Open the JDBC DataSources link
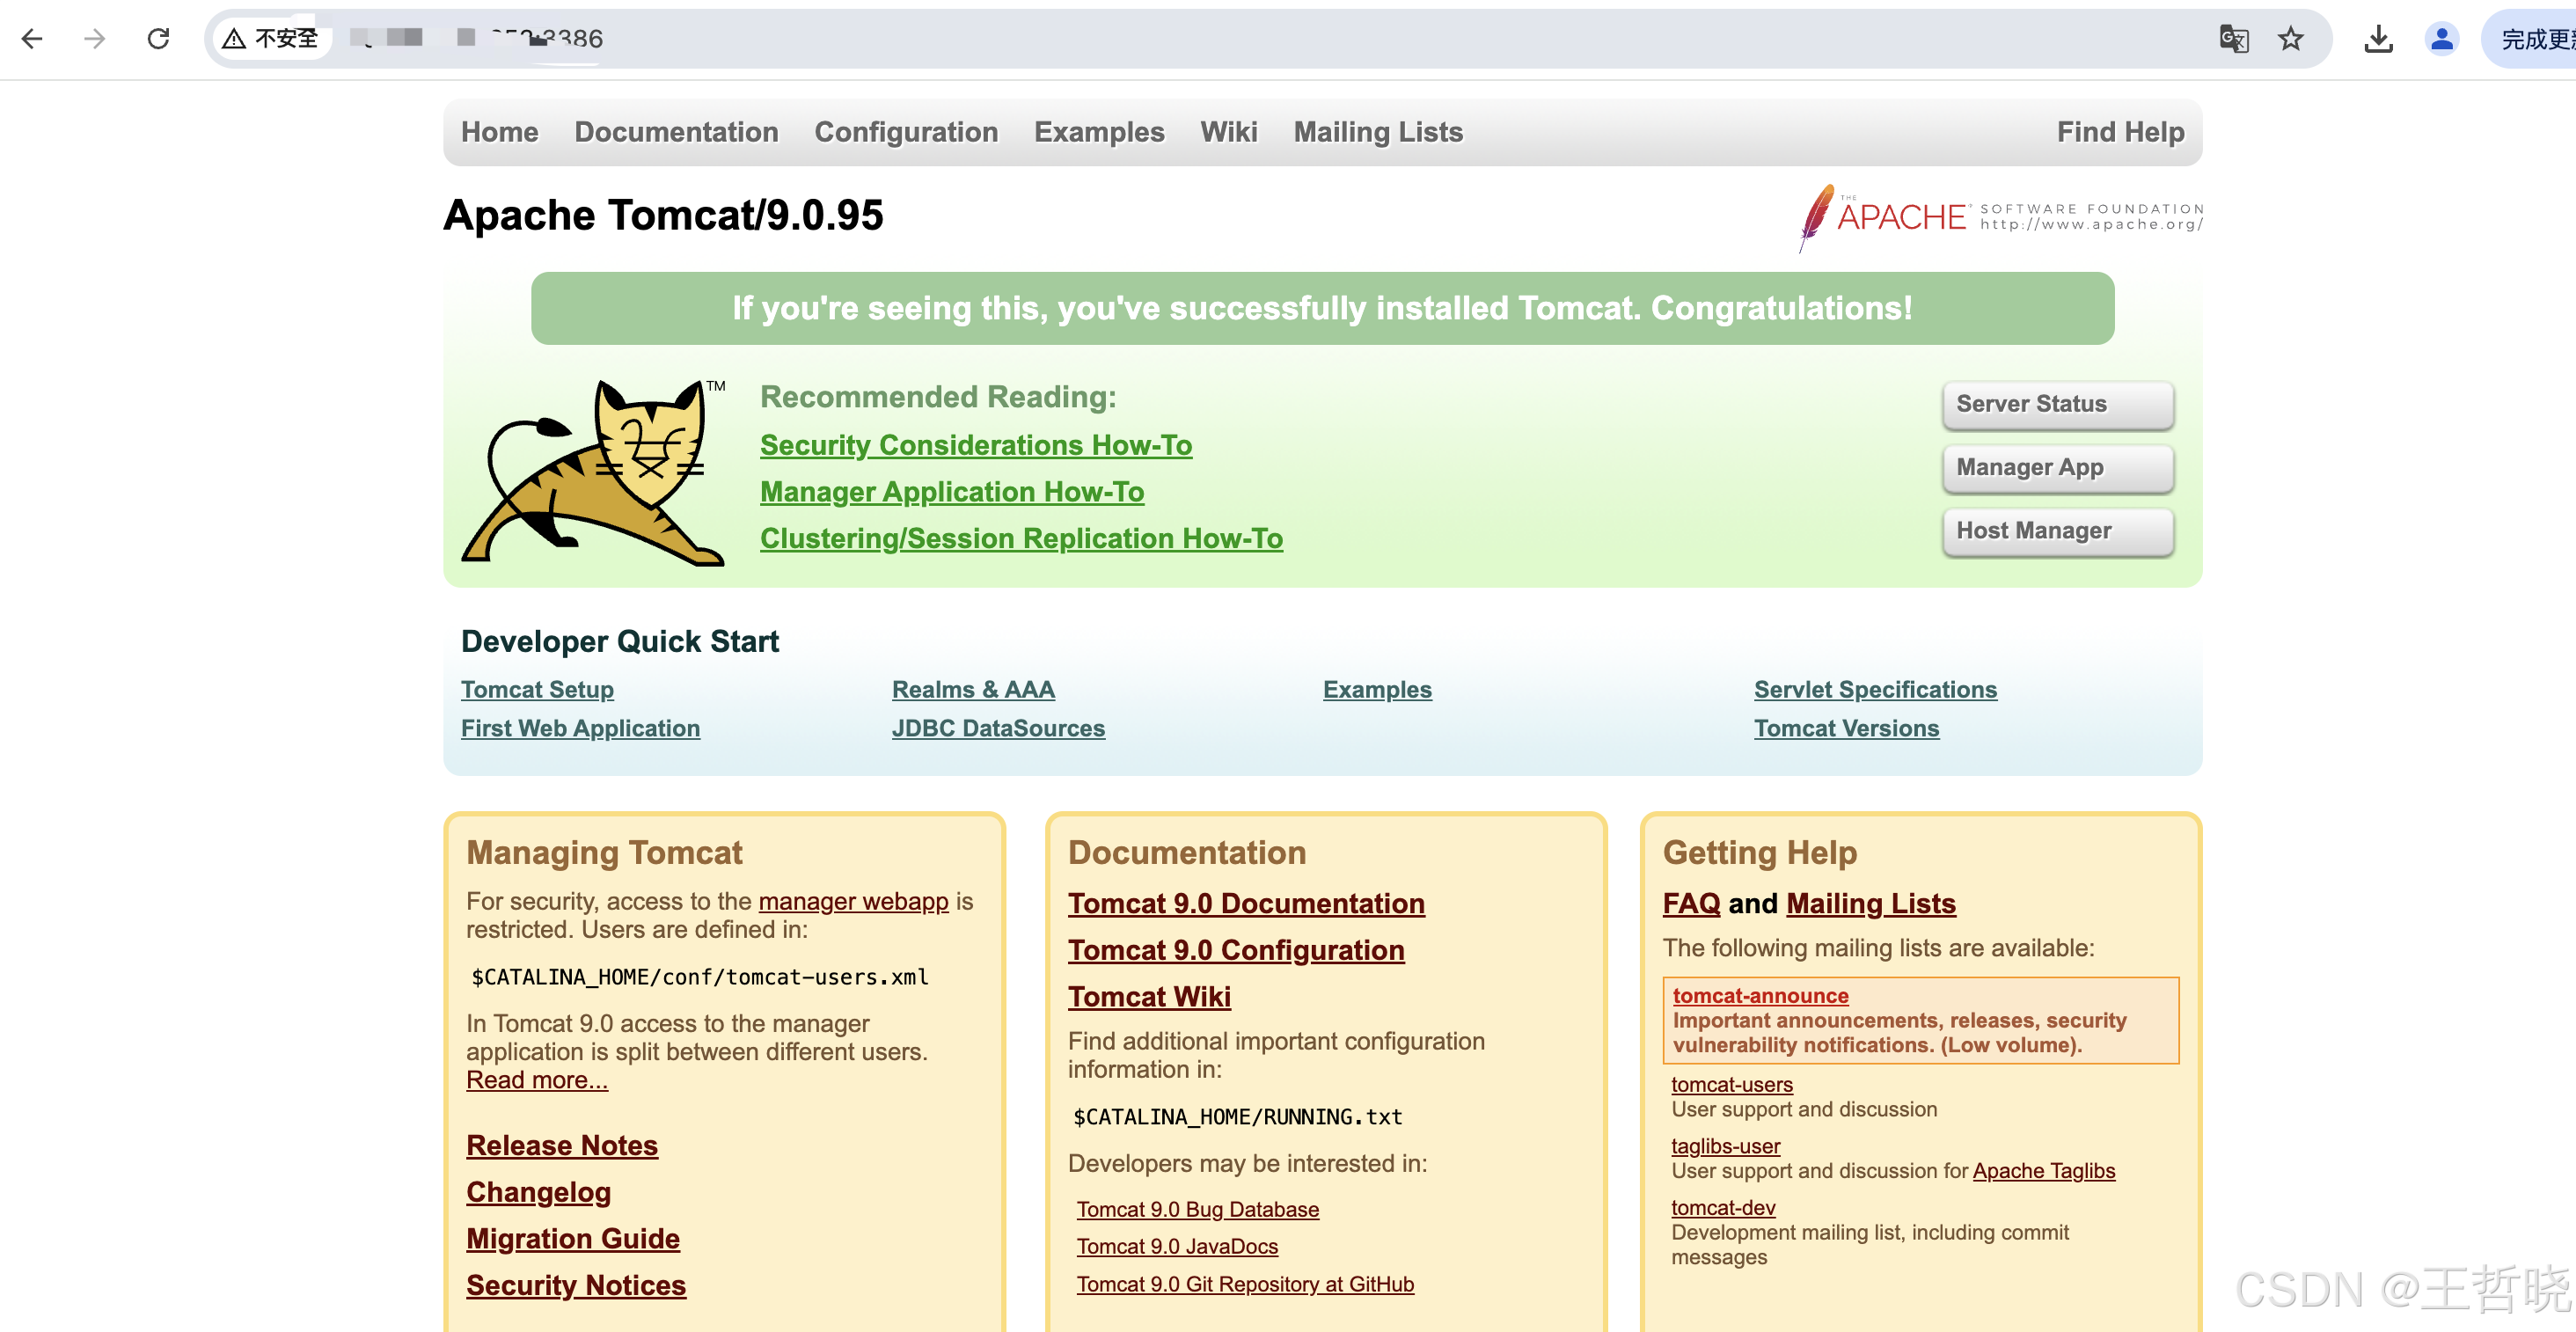Screen dimensions: 2576x1332 [998, 729]
